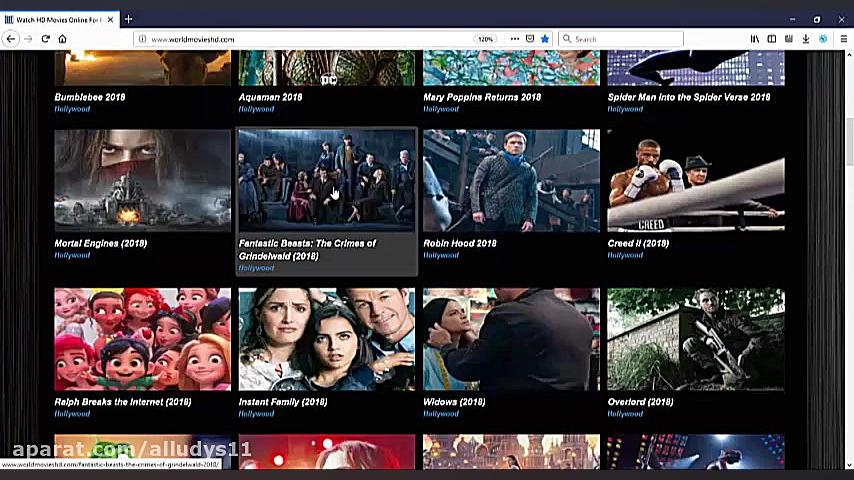Click the Mortal Engines poster thumbnail

point(143,180)
